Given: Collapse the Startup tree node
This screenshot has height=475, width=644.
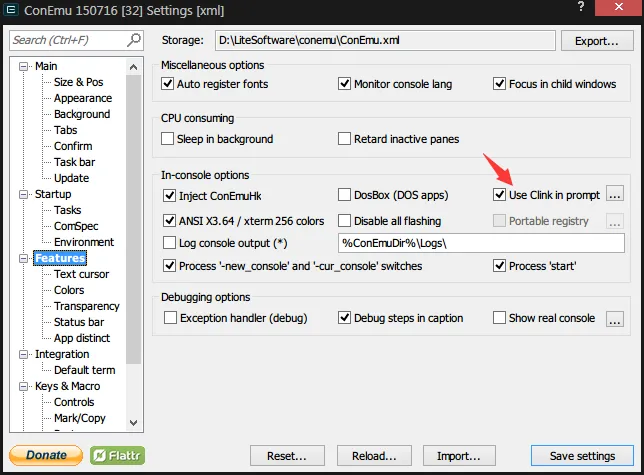Looking at the screenshot, I should (24, 194).
